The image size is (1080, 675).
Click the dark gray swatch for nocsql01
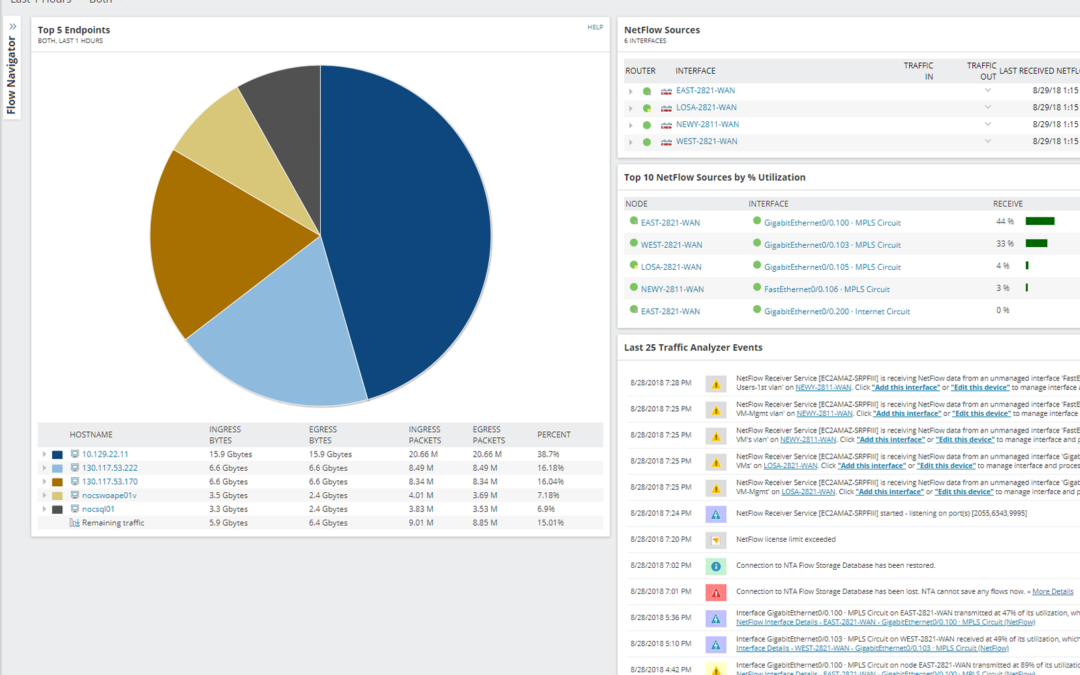(x=58, y=510)
